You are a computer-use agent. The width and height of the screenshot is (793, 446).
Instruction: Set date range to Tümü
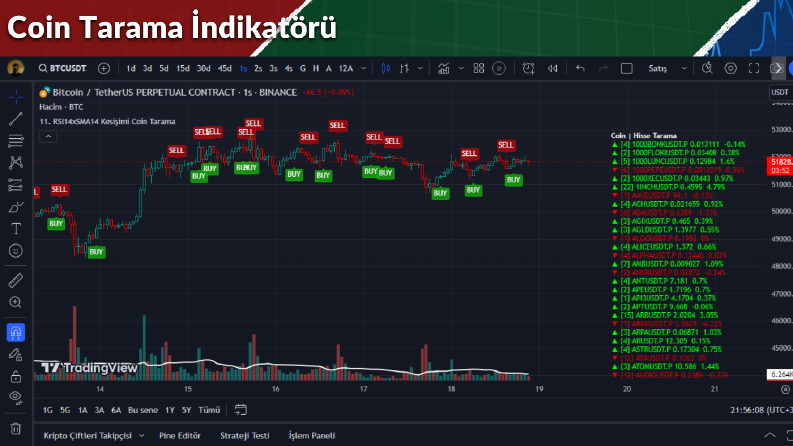[209, 410]
